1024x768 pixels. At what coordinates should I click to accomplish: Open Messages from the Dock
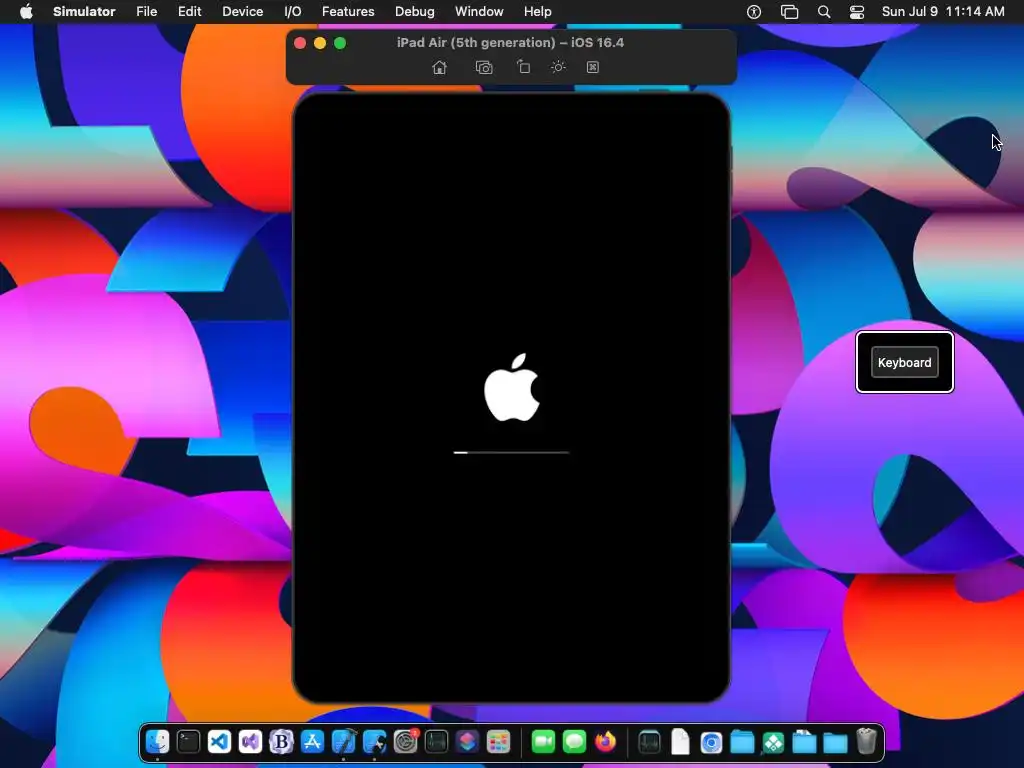[x=575, y=742]
